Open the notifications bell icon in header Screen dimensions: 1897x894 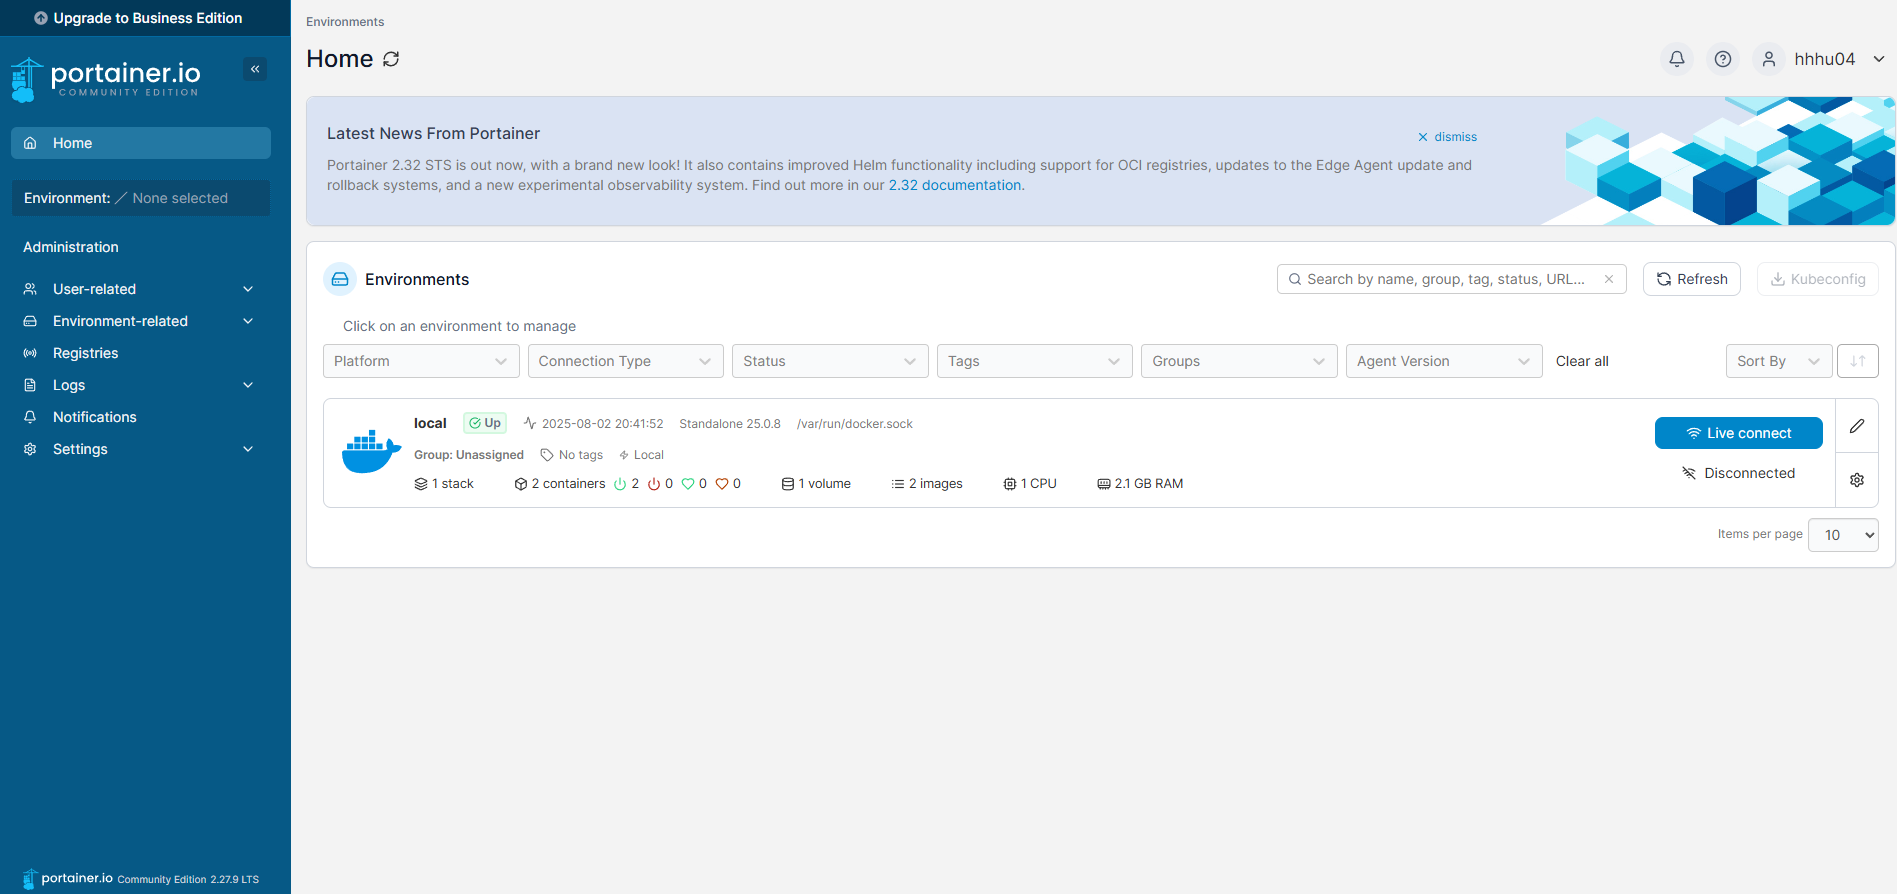pos(1677,59)
